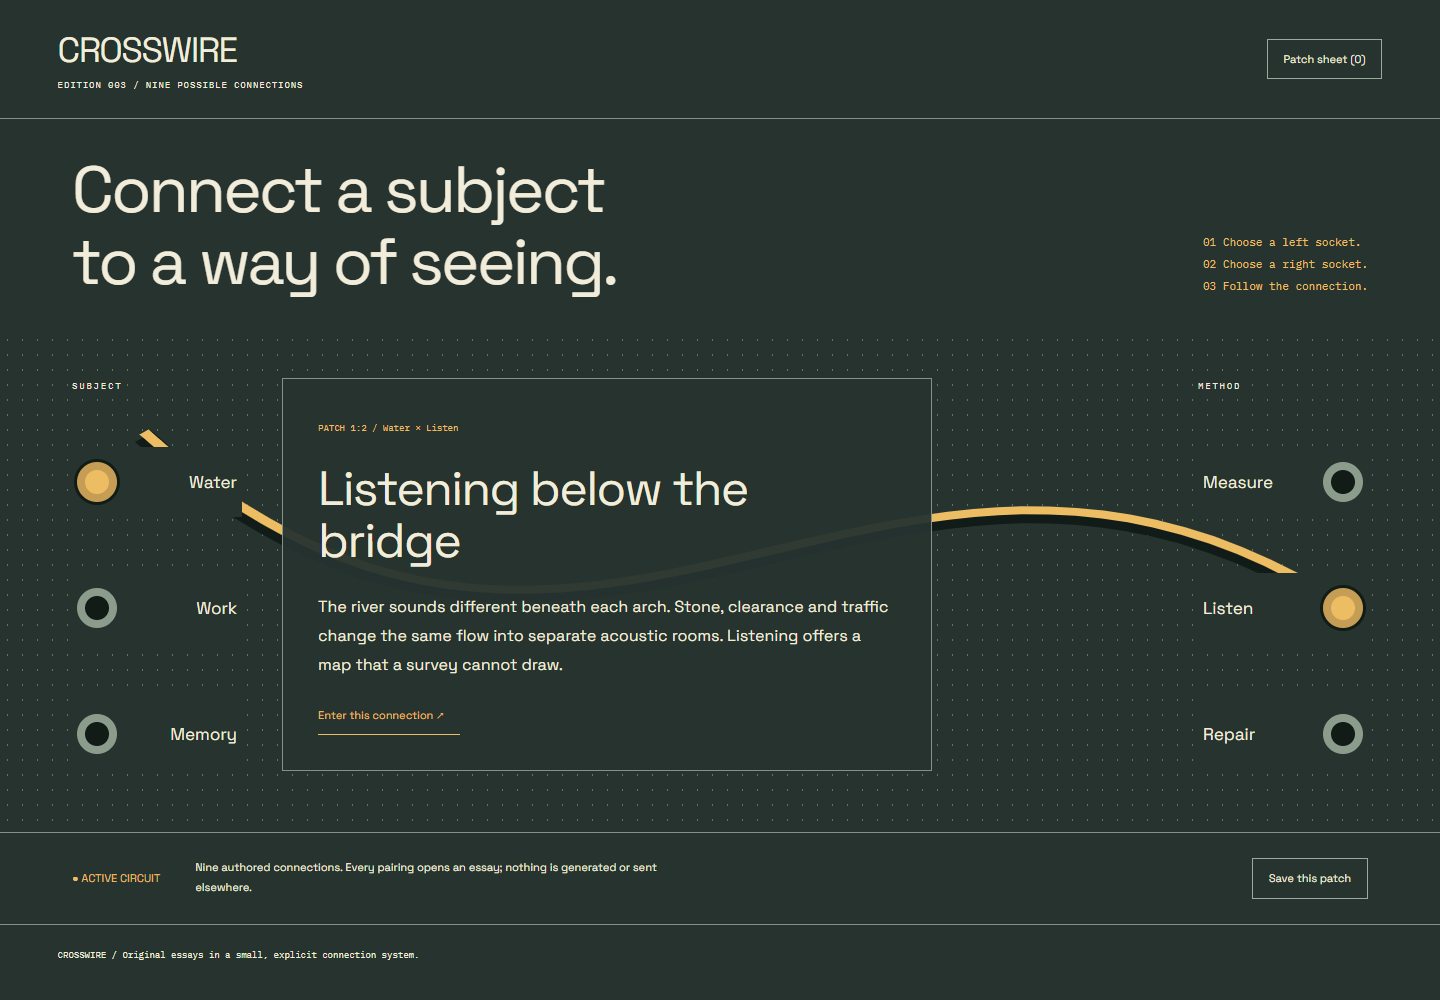Click the 'CROSSWIRE / Original essays' footer line
Image resolution: width=1440 pixels, height=1000 pixels.
coord(238,955)
